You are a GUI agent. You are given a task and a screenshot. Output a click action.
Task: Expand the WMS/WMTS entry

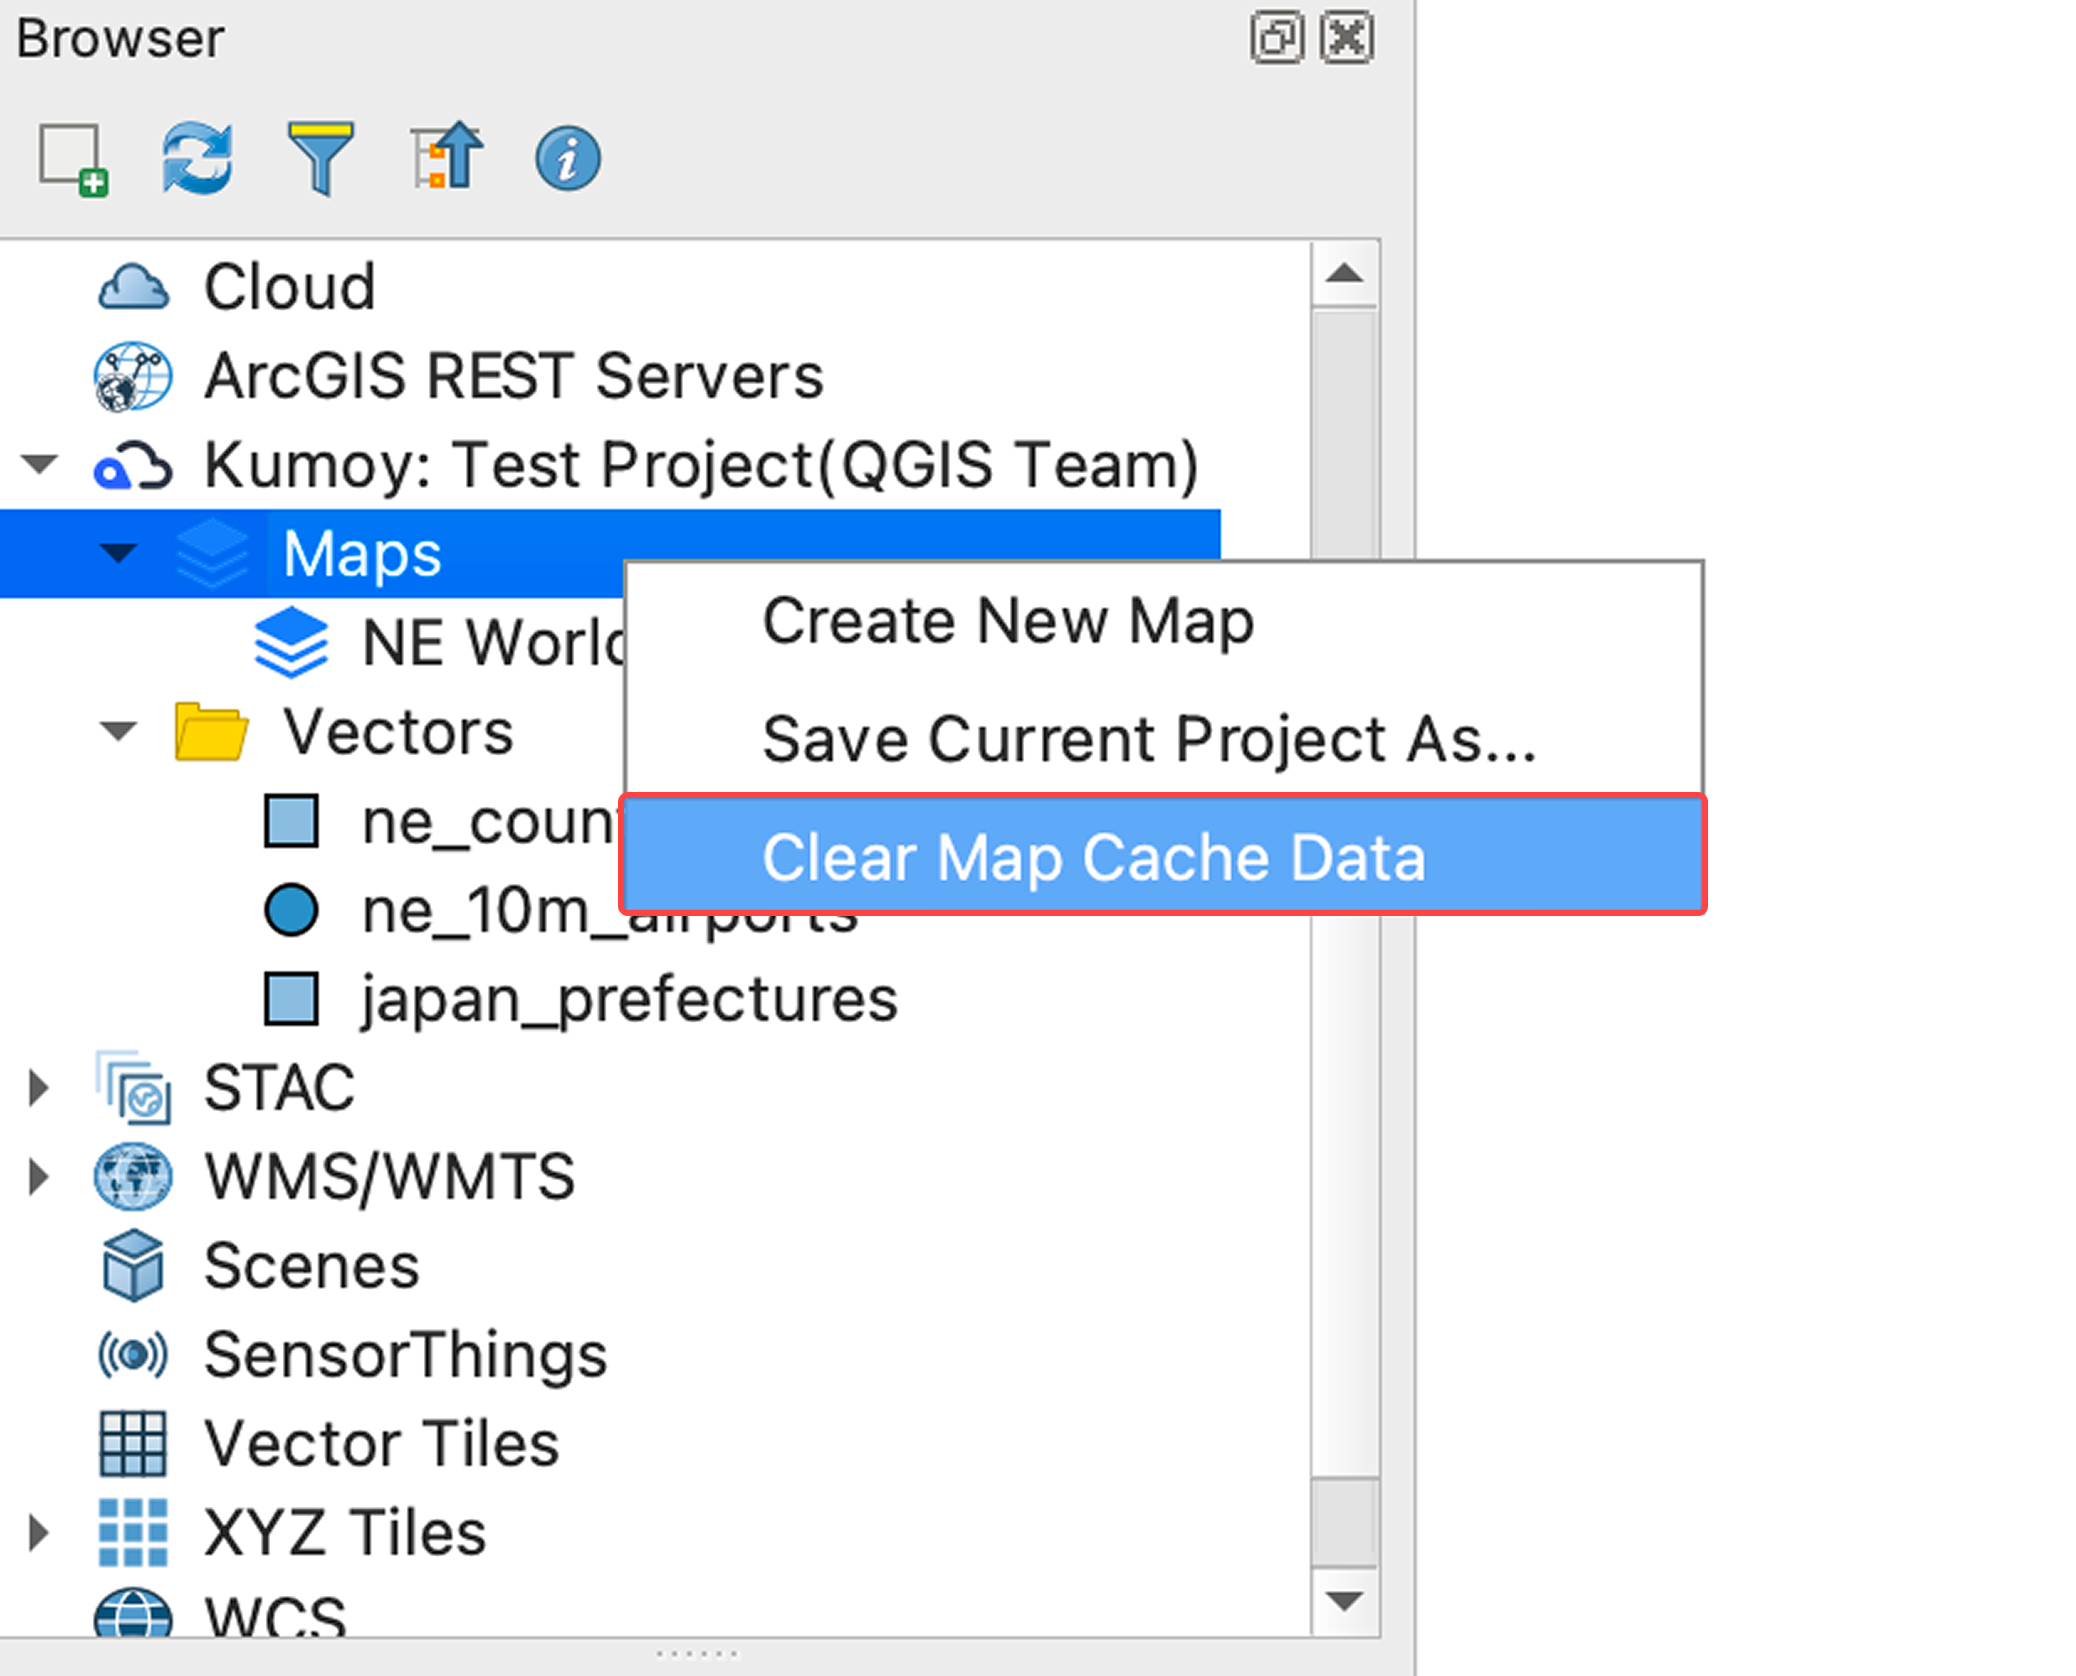40,1175
